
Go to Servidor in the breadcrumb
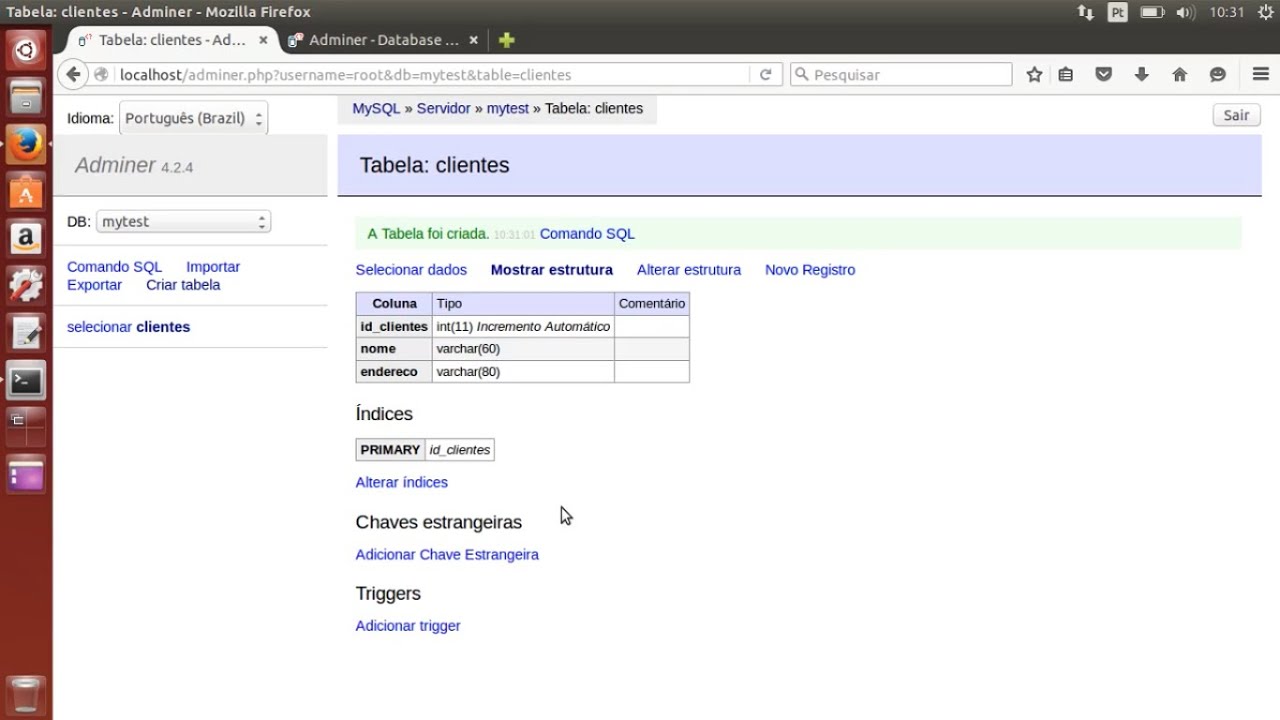pos(443,108)
